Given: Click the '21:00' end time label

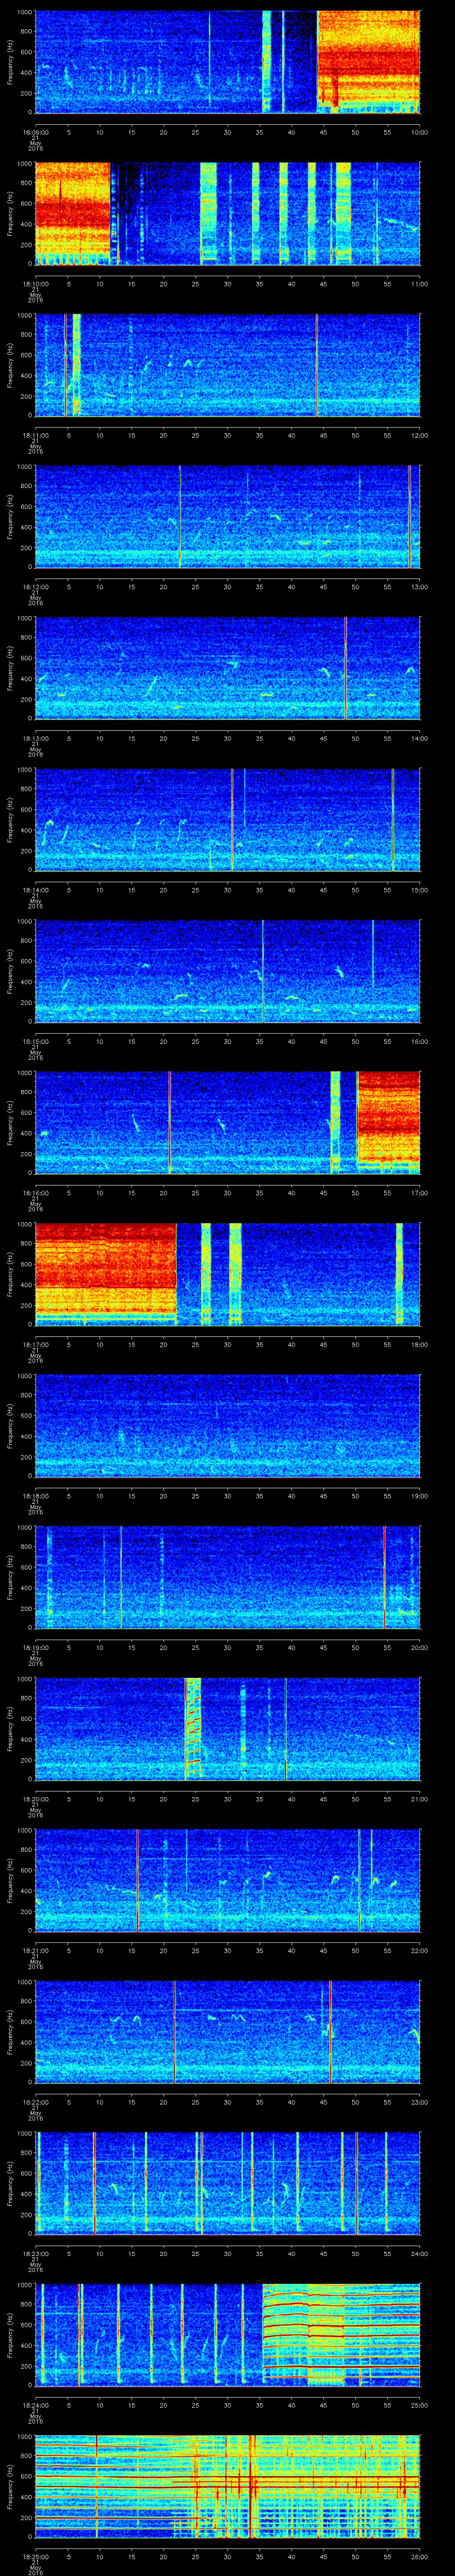Looking at the screenshot, I should [419, 1799].
